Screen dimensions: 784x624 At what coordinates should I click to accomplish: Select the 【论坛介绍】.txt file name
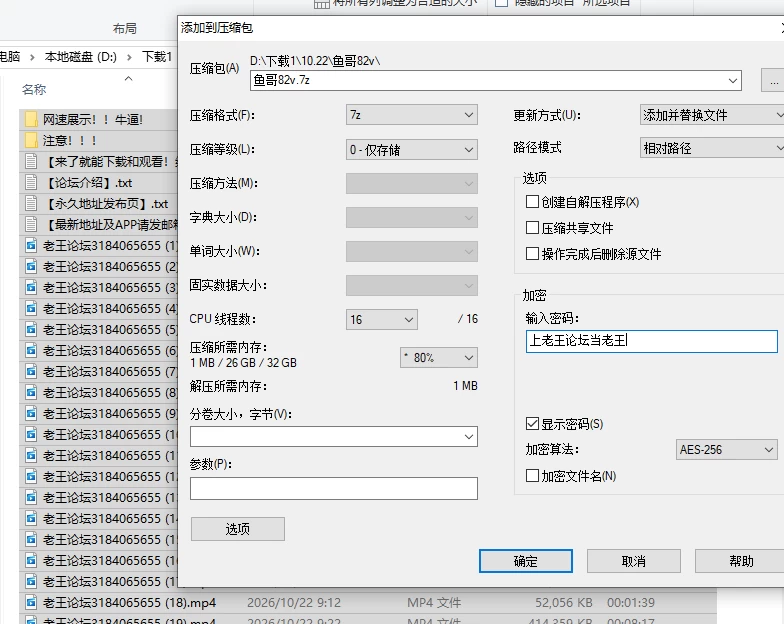(x=88, y=183)
